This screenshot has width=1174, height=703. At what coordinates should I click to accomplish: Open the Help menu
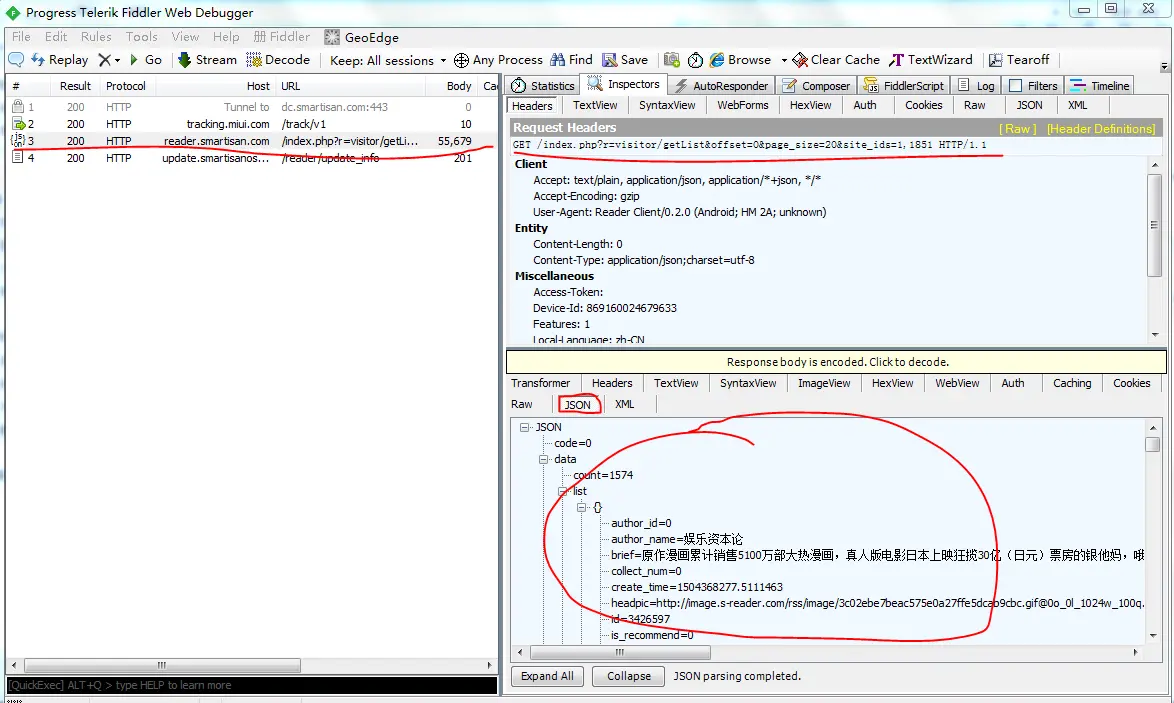tap(225, 37)
